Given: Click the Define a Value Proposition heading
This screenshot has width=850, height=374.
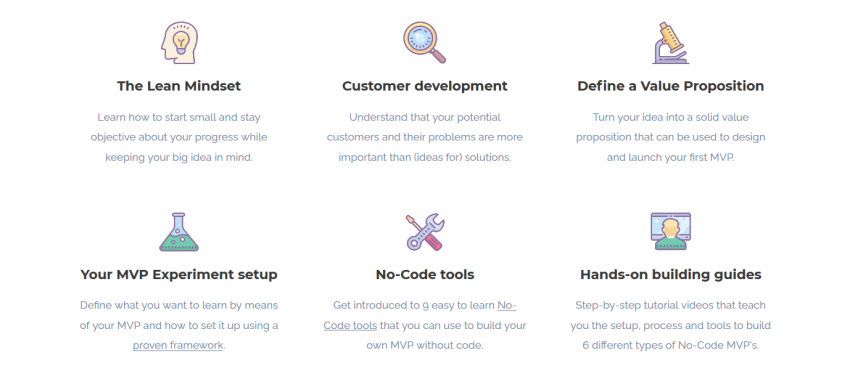Looking at the screenshot, I should pyautogui.click(x=671, y=86).
